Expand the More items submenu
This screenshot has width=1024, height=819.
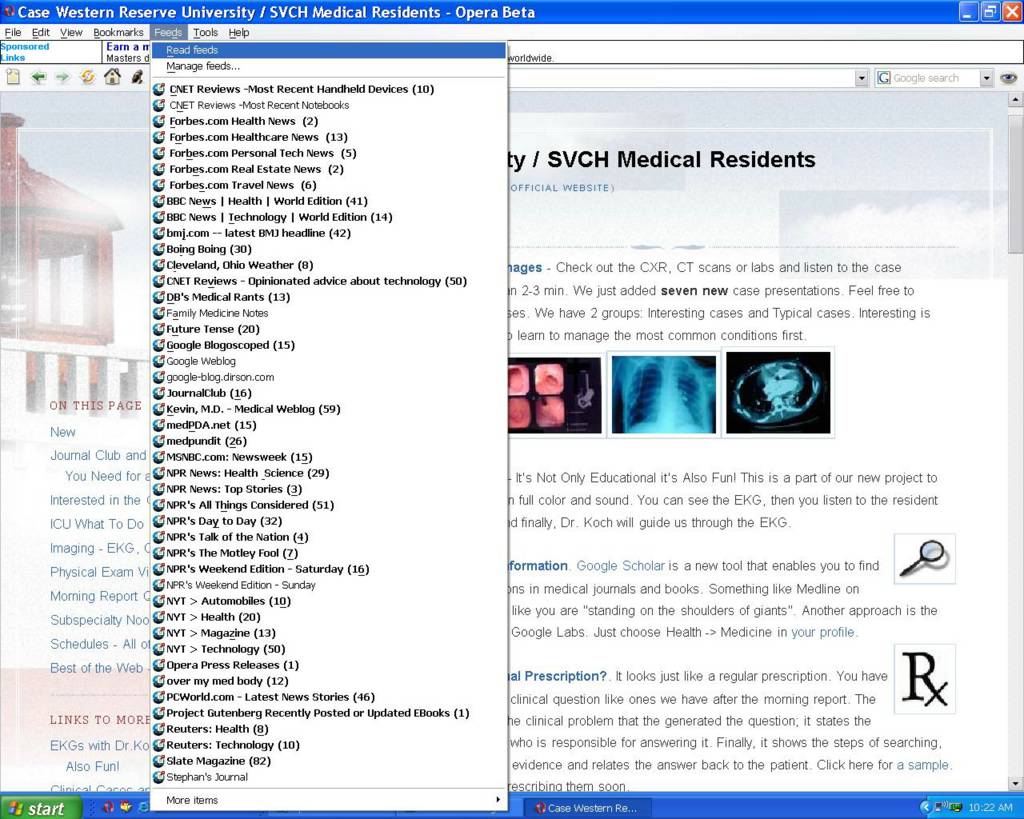[x=330, y=800]
